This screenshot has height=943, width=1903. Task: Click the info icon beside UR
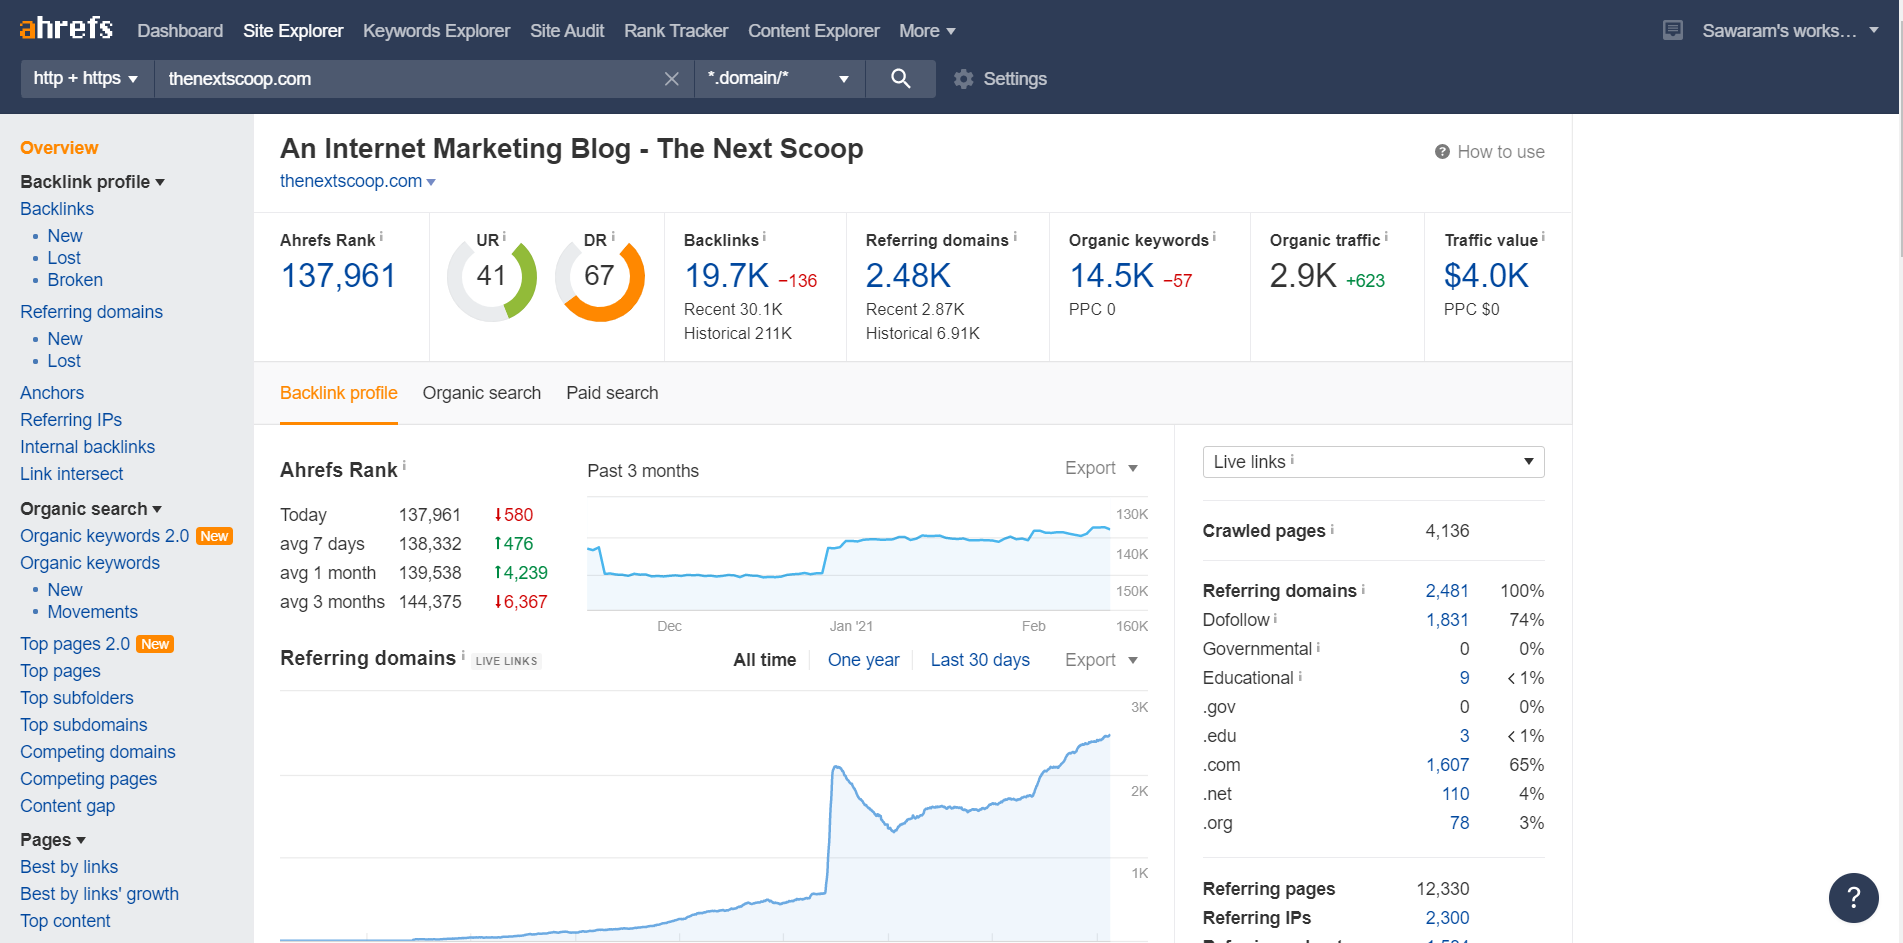click(504, 237)
